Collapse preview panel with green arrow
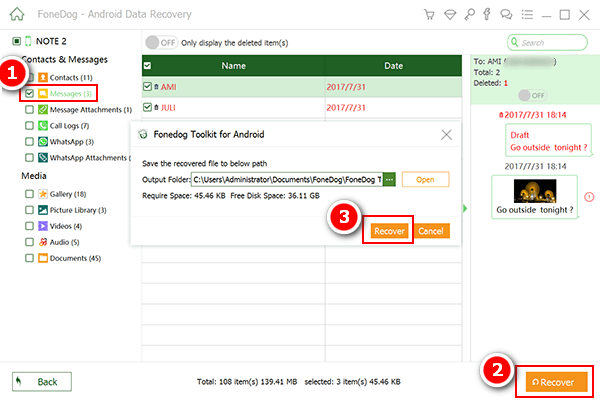 pyautogui.click(x=465, y=209)
